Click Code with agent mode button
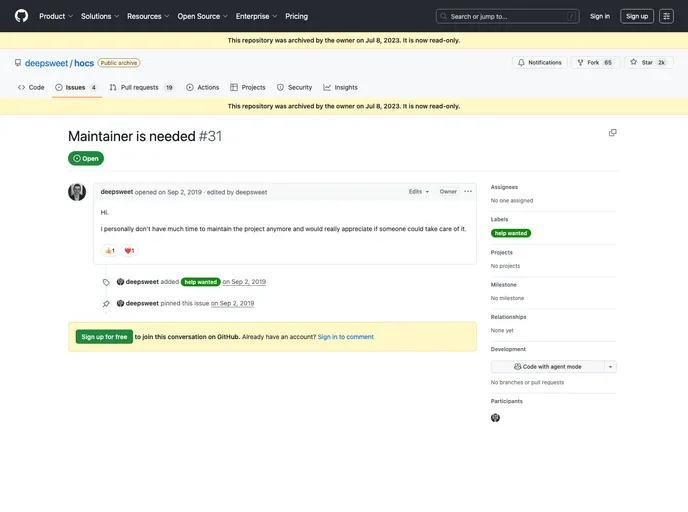 pos(548,367)
